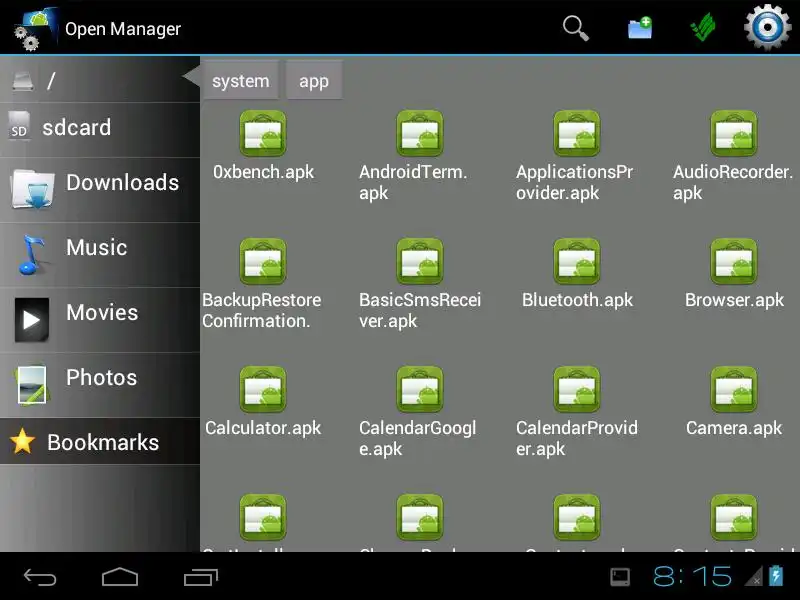The height and width of the screenshot is (600, 800).
Task: Open the AndroidTerm.apk package icon
Action: click(x=420, y=133)
